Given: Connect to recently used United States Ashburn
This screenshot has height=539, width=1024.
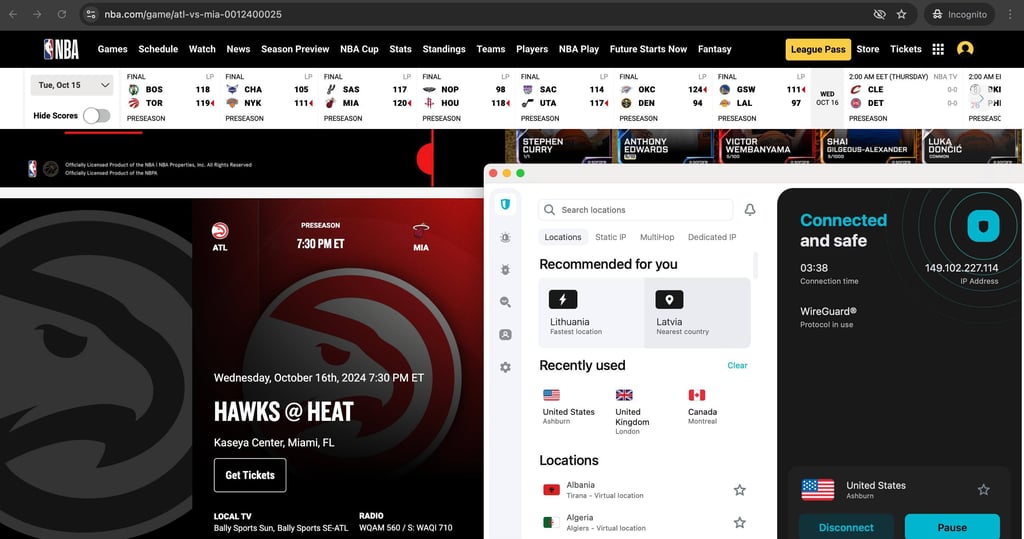Looking at the screenshot, I should coord(568,406).
